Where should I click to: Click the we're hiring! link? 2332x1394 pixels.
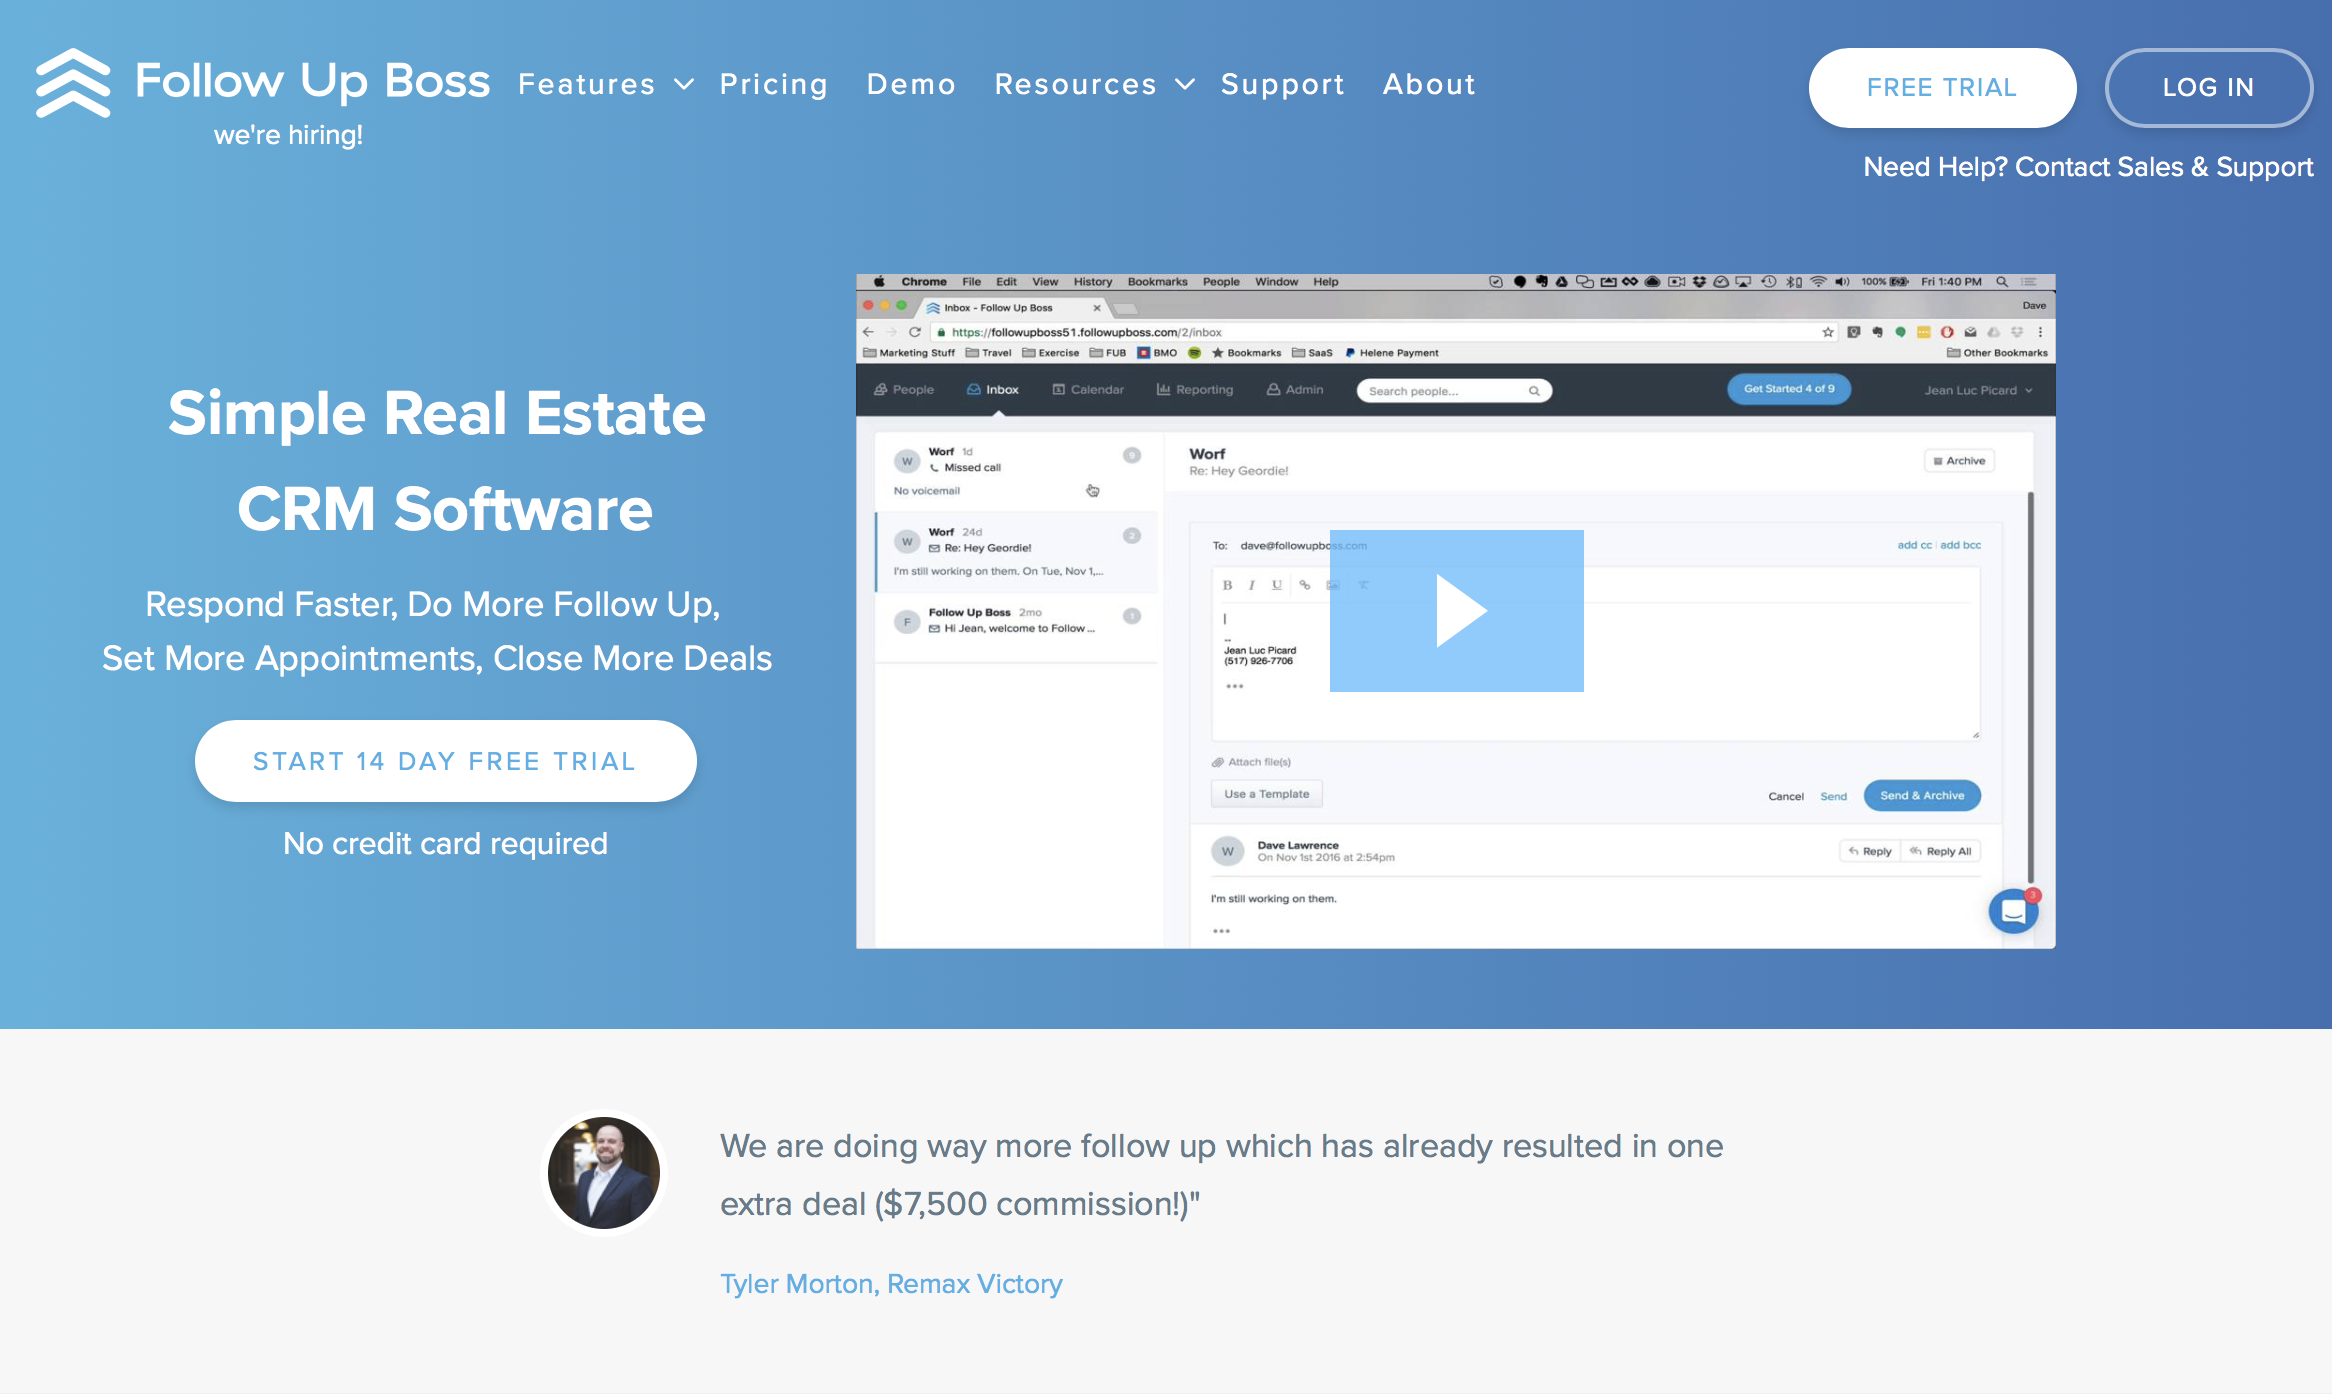click(289, 135)
